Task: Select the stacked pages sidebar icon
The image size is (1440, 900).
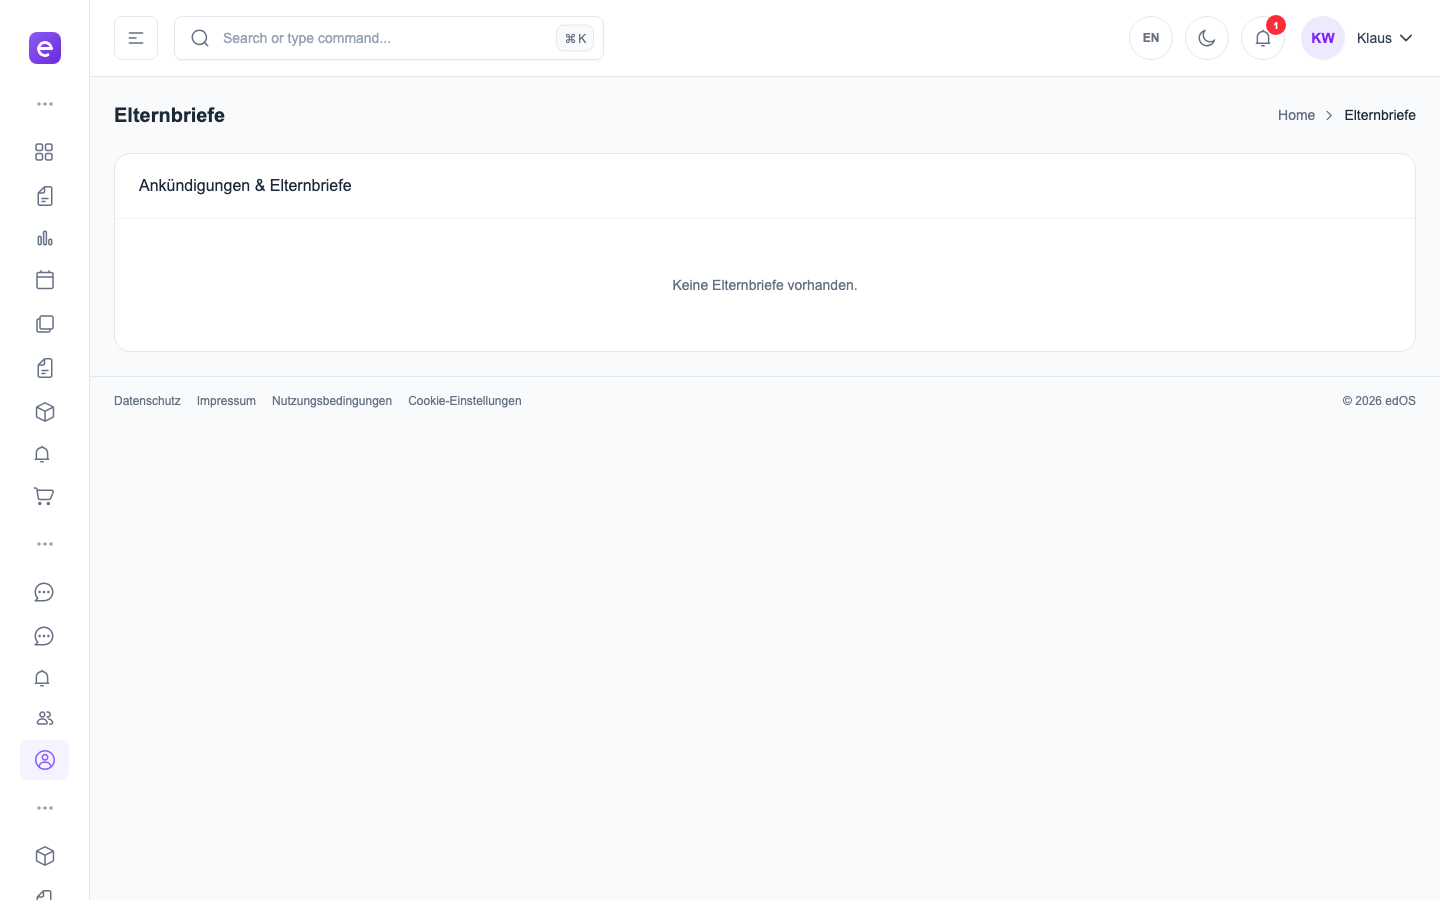Action: (x=44, y=324)
